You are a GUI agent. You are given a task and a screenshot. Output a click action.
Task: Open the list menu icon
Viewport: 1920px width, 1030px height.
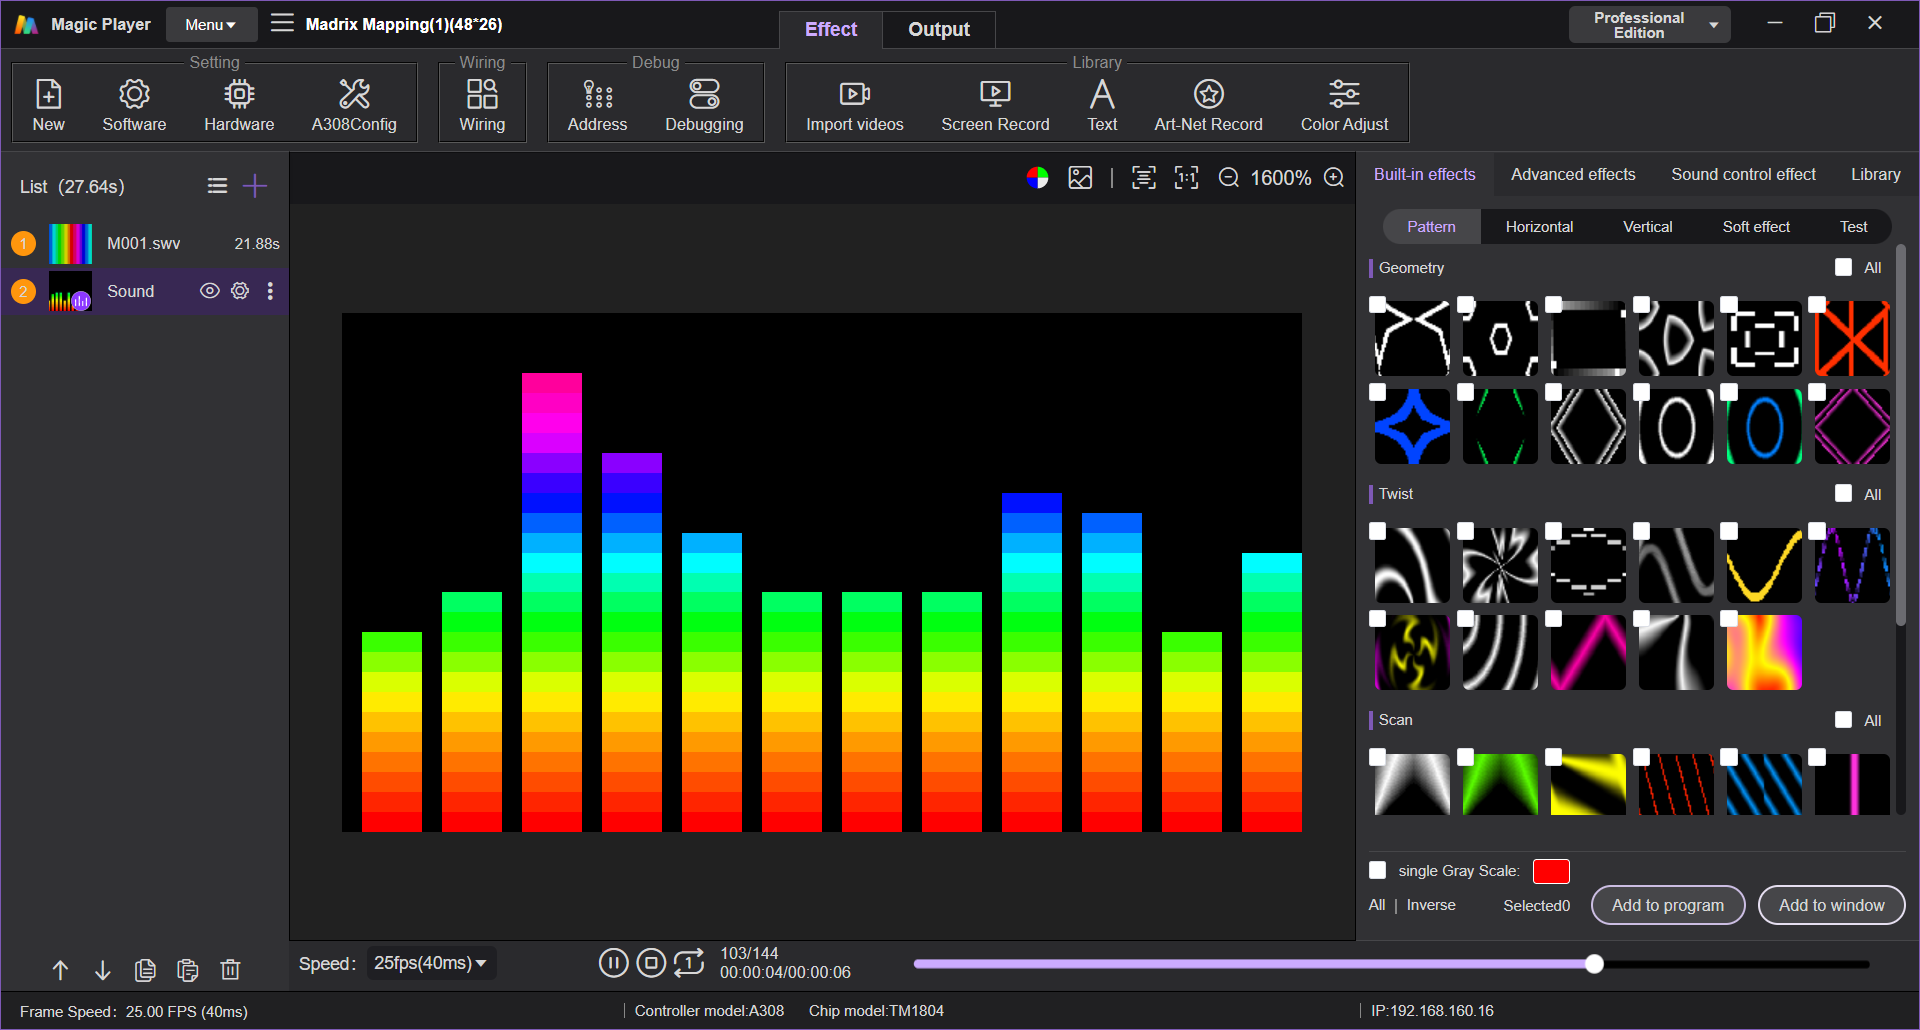pos(217,186)
